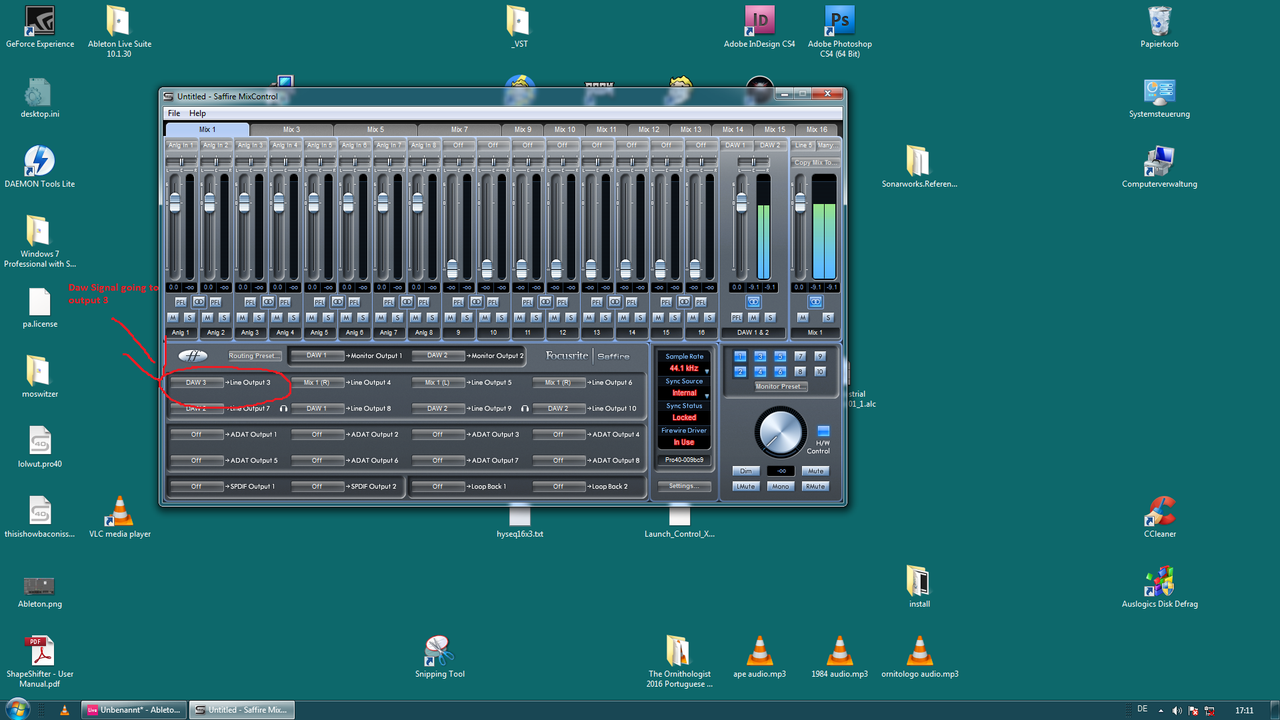Open DAEMON Tools Lite shortcut
1280x720 pixels.
tap(39, 167)
